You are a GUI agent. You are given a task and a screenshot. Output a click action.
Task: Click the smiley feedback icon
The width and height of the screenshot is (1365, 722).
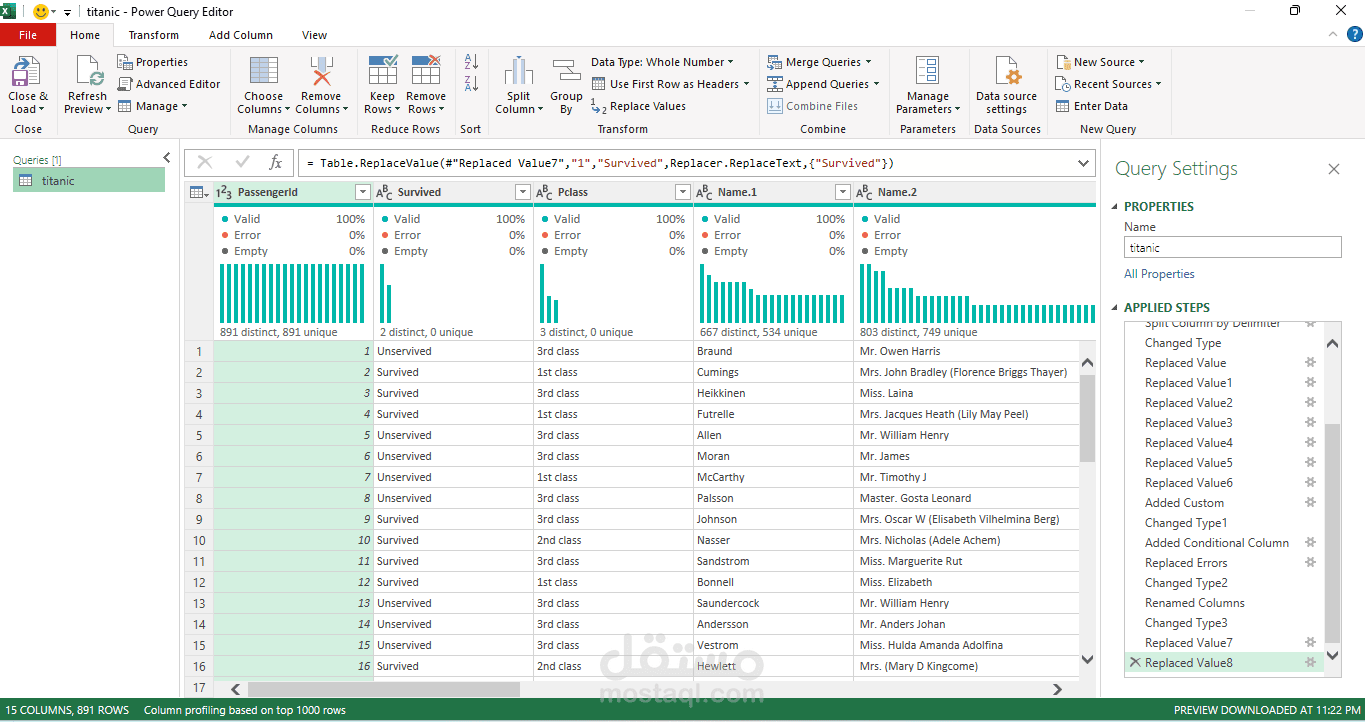(x=41, y=12)
